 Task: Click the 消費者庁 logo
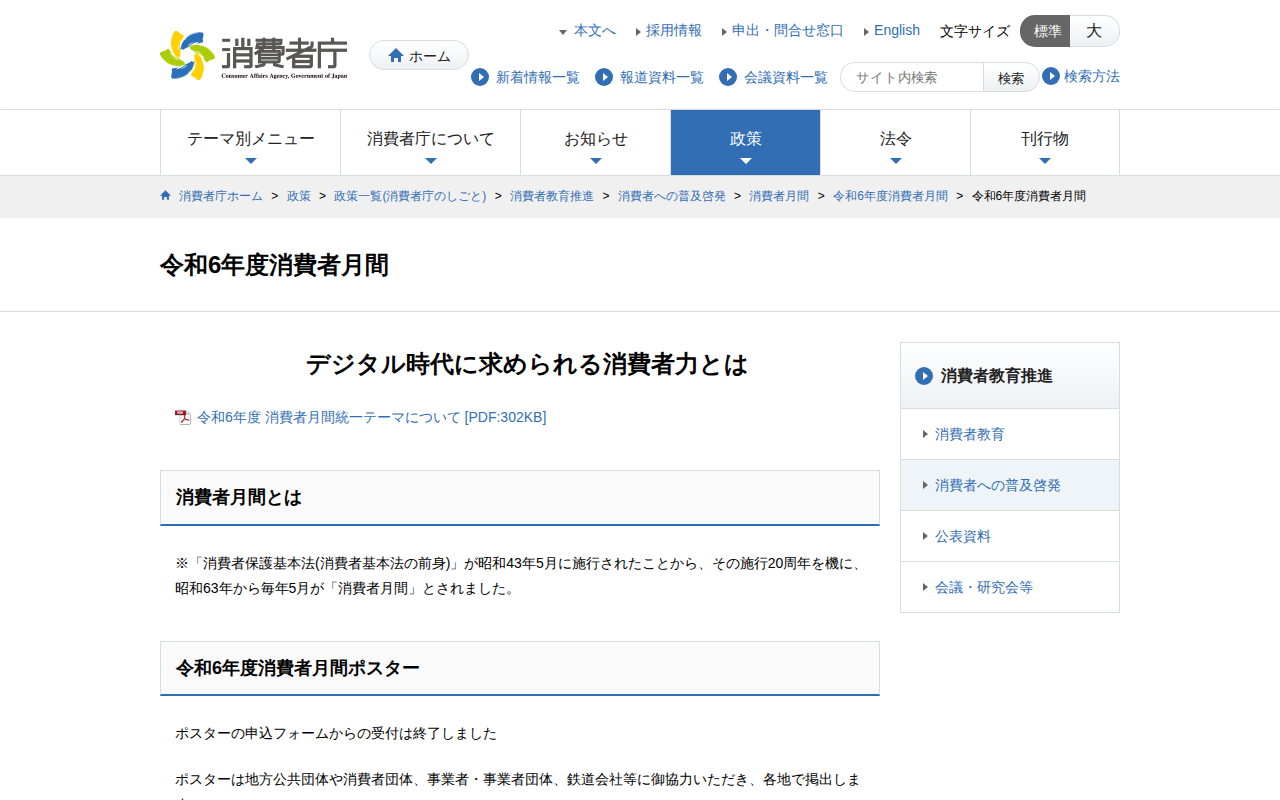254,55
